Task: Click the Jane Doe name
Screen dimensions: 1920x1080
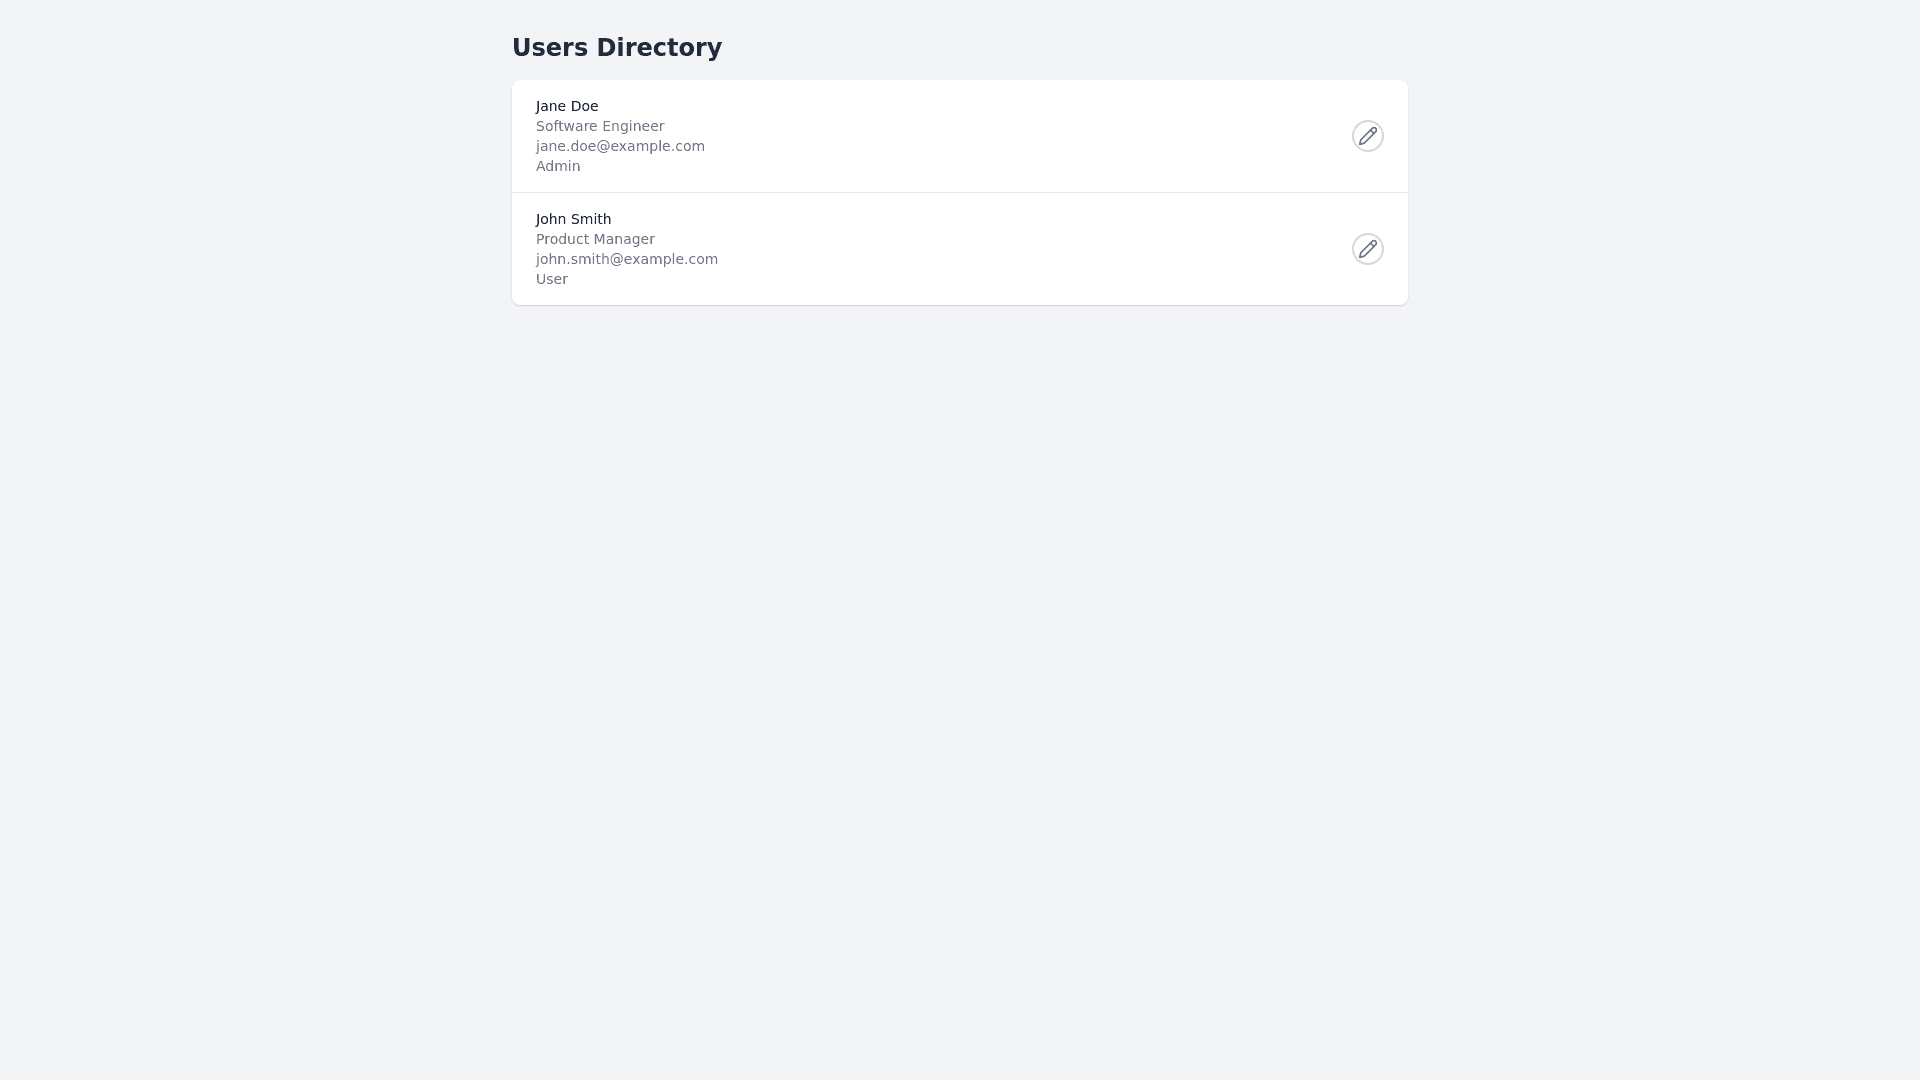Action: (566, 106)
